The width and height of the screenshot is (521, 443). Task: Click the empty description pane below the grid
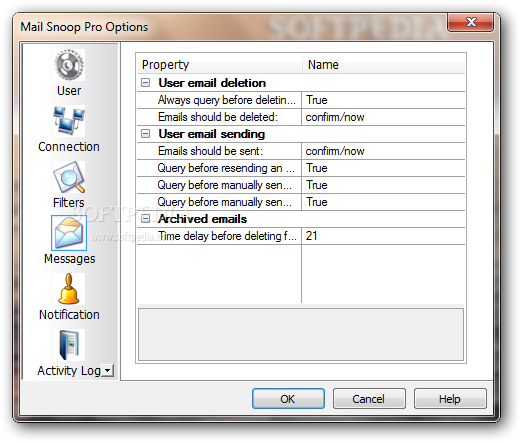pyautogui.click(x=301, y=334)
